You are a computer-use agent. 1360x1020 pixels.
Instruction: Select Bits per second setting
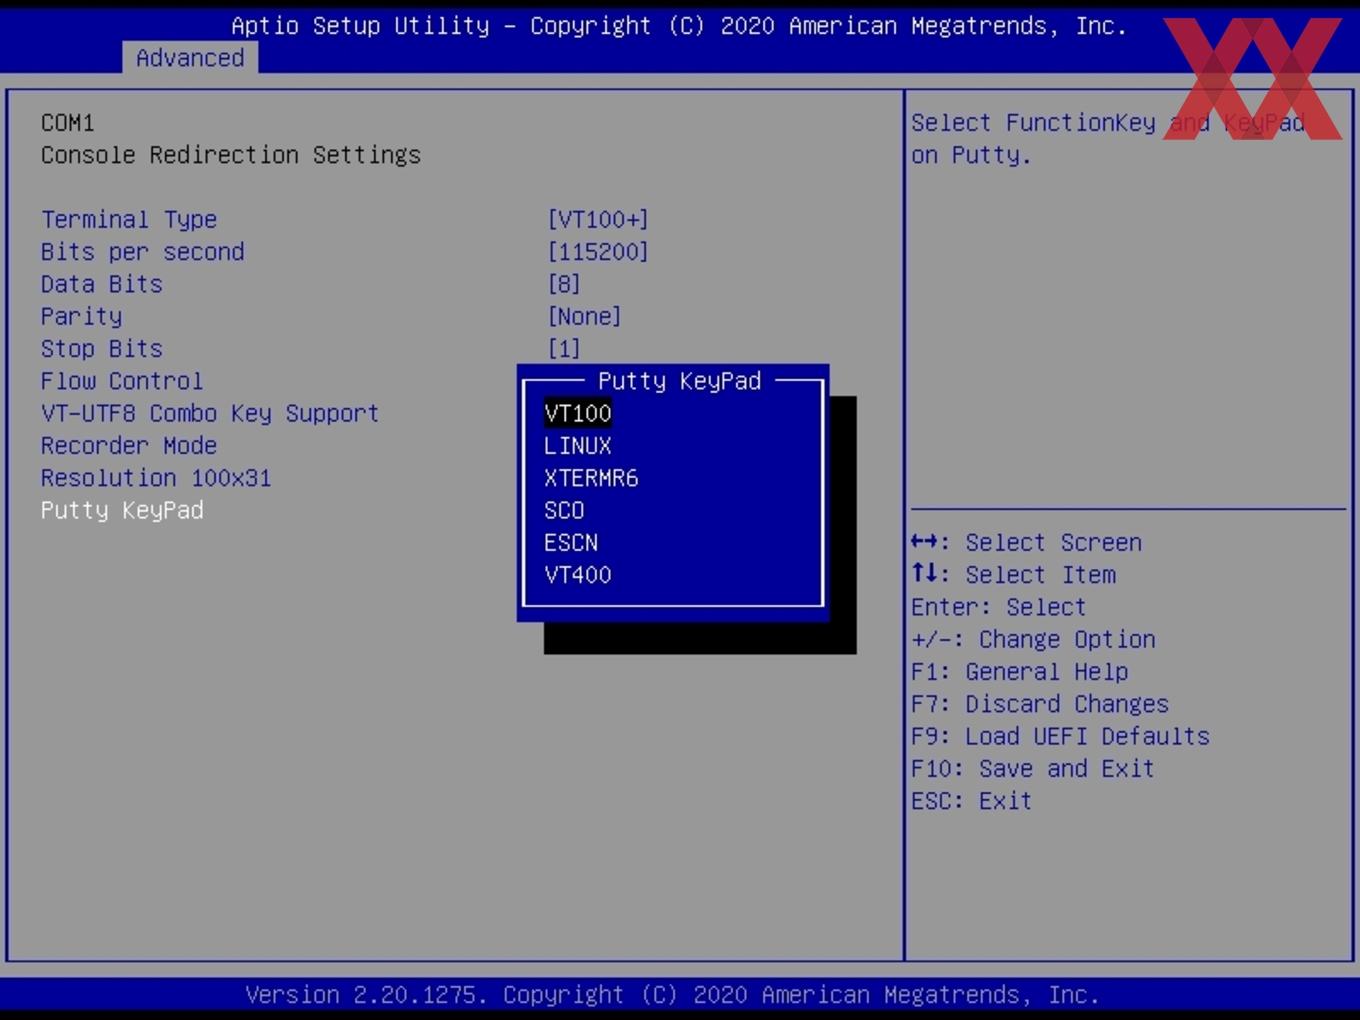[143, 252]
